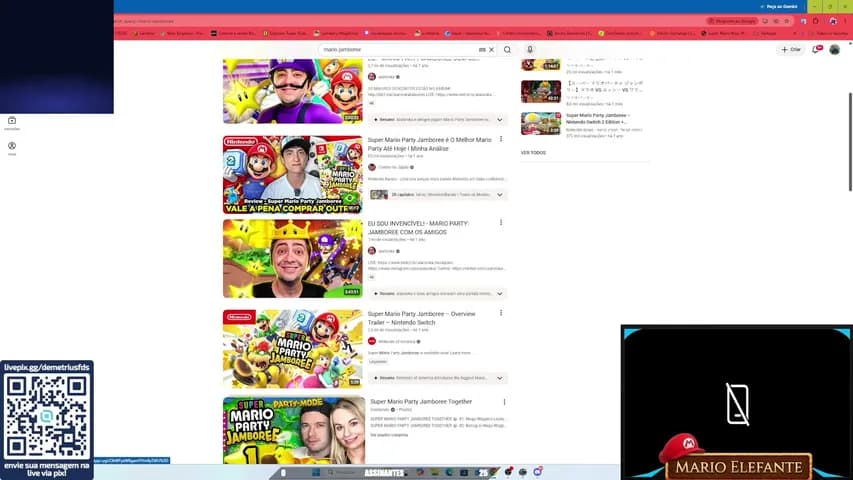Bookmark this page with the star icon
Image resolution: width=853 pixels, height=480 pixels.
[787, 21]
